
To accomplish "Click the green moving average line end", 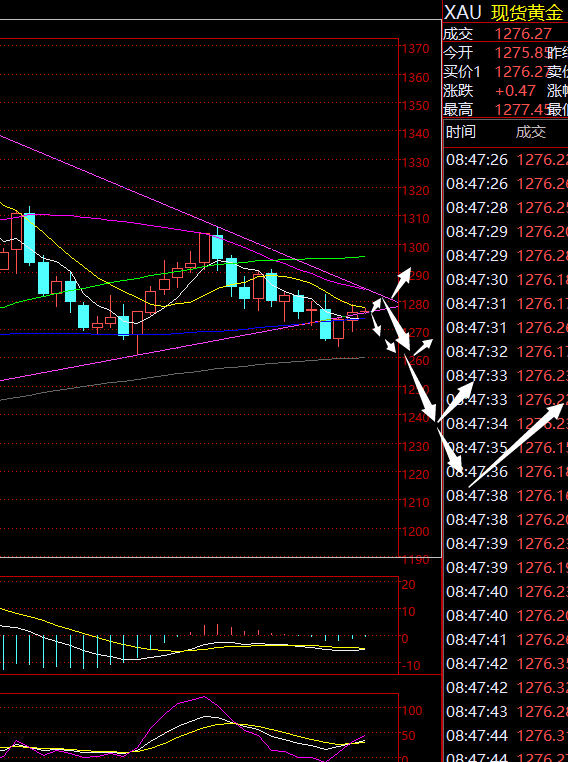I will 363,257.
